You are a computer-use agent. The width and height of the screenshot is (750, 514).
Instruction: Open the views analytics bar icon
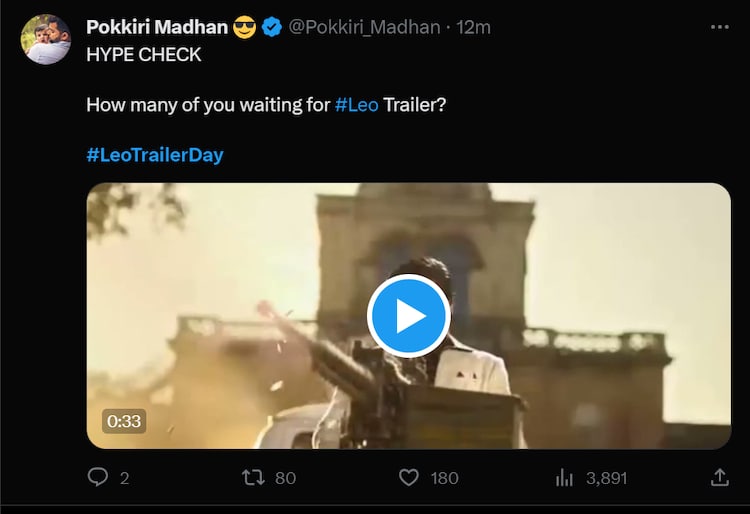[x=564, y=478]
